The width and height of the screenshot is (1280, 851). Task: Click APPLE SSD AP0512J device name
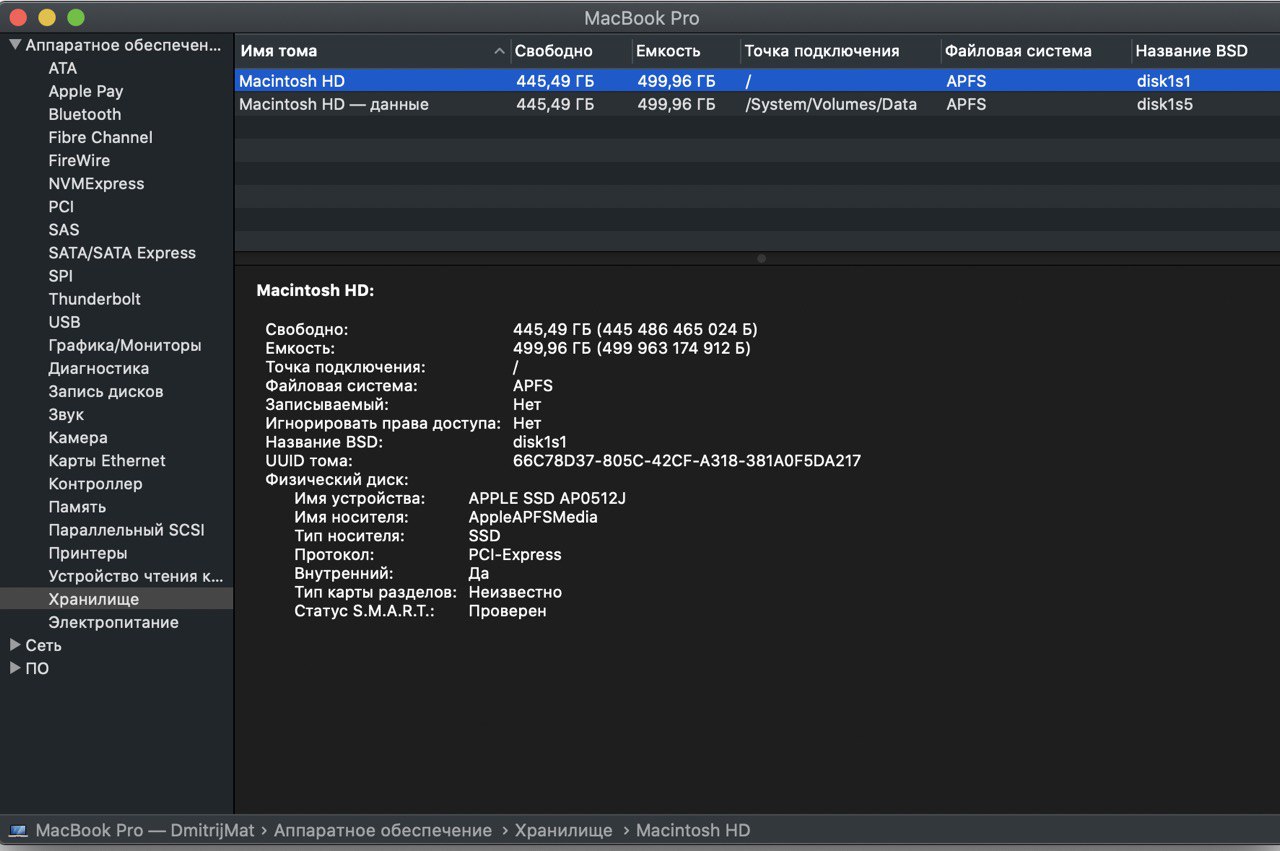[547, 498]
